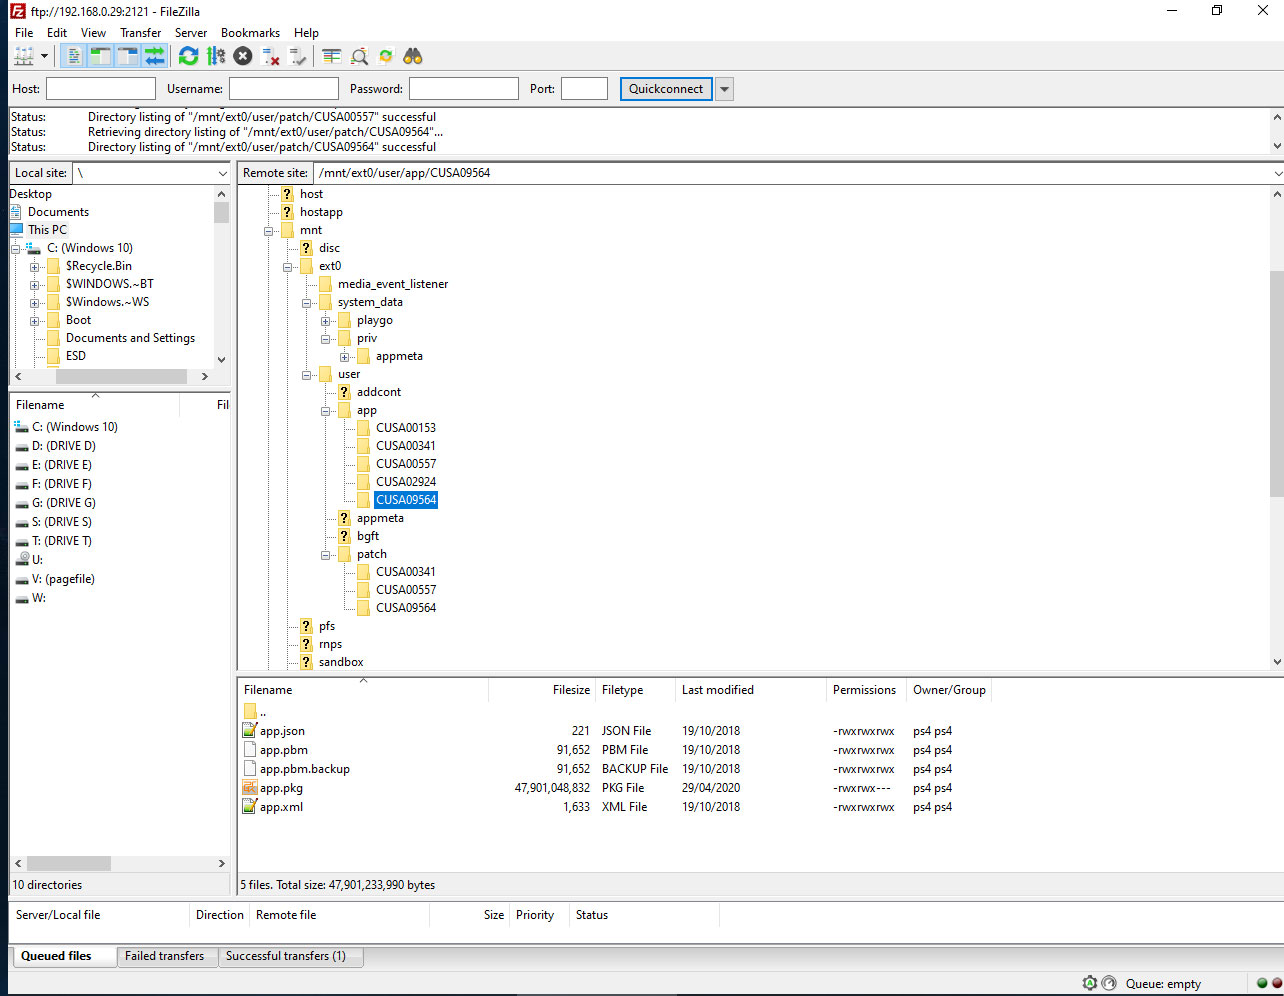Screen dimensions: 1284x996
Task: Click the question-mark folder icon beside addcont
Action: point(345,392)
